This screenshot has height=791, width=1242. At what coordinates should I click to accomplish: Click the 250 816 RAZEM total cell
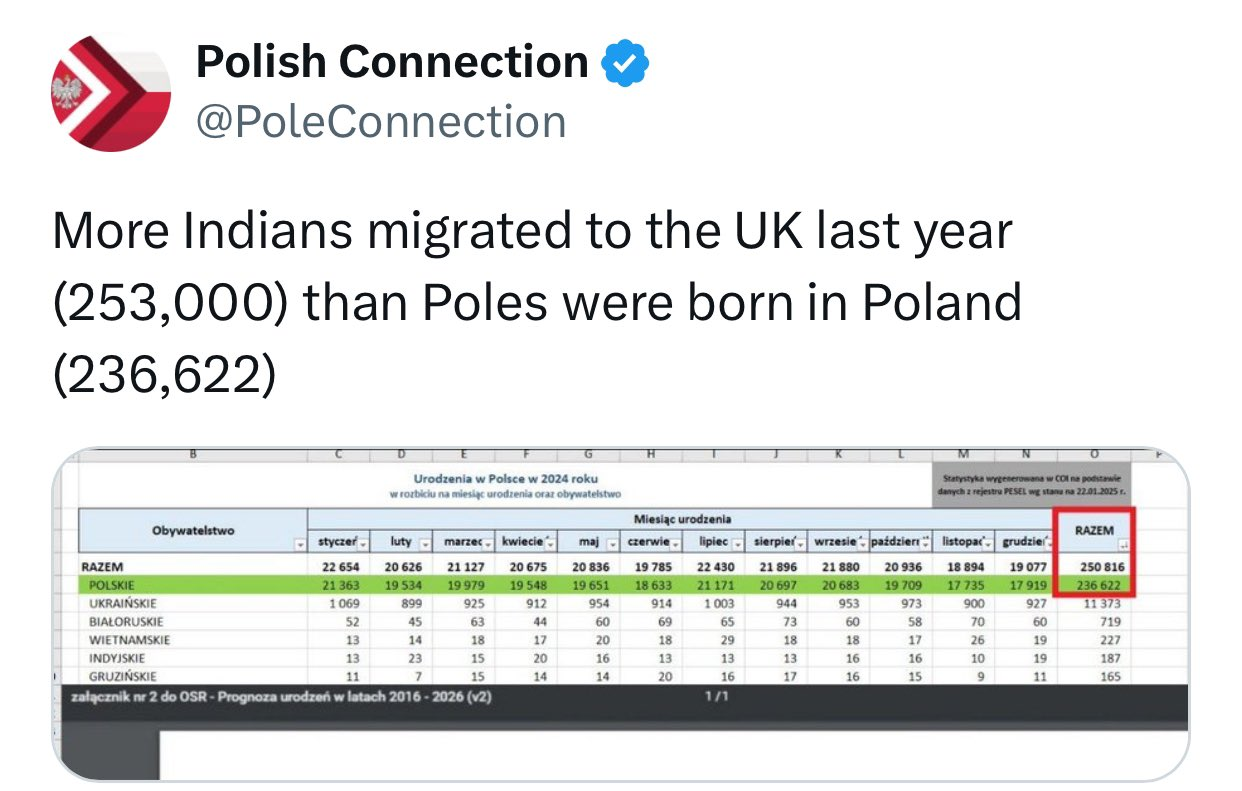point(1095,567)
